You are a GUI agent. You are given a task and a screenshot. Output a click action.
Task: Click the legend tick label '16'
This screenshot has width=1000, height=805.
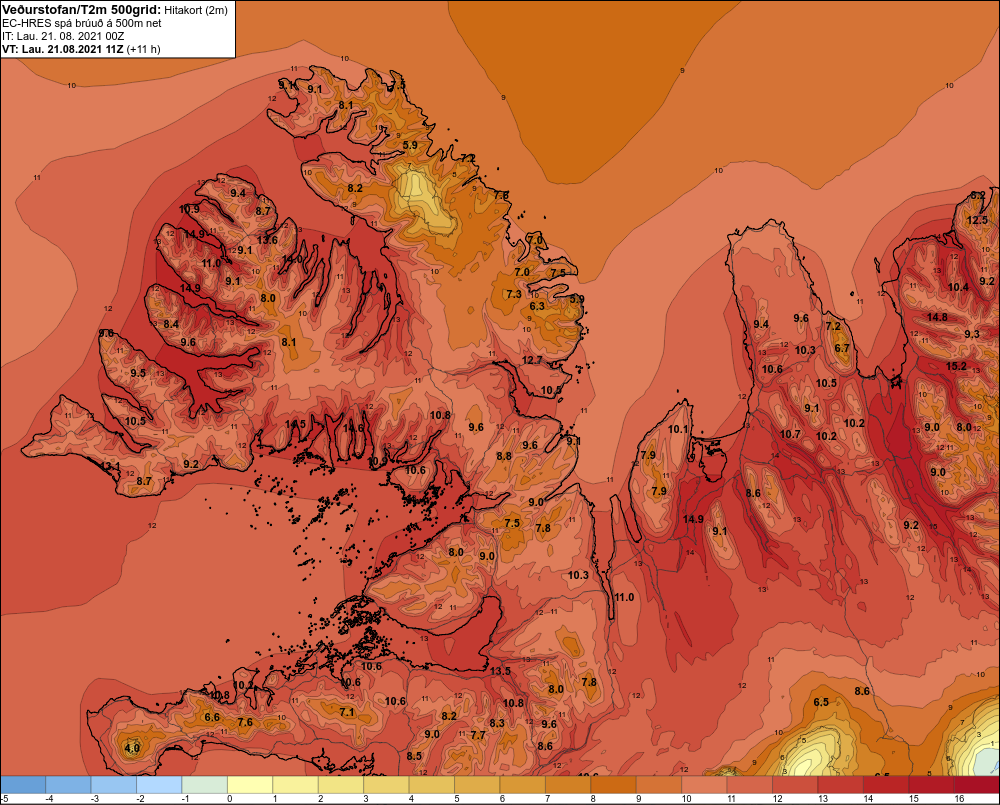pyautogui.click(x=959, y=799)
